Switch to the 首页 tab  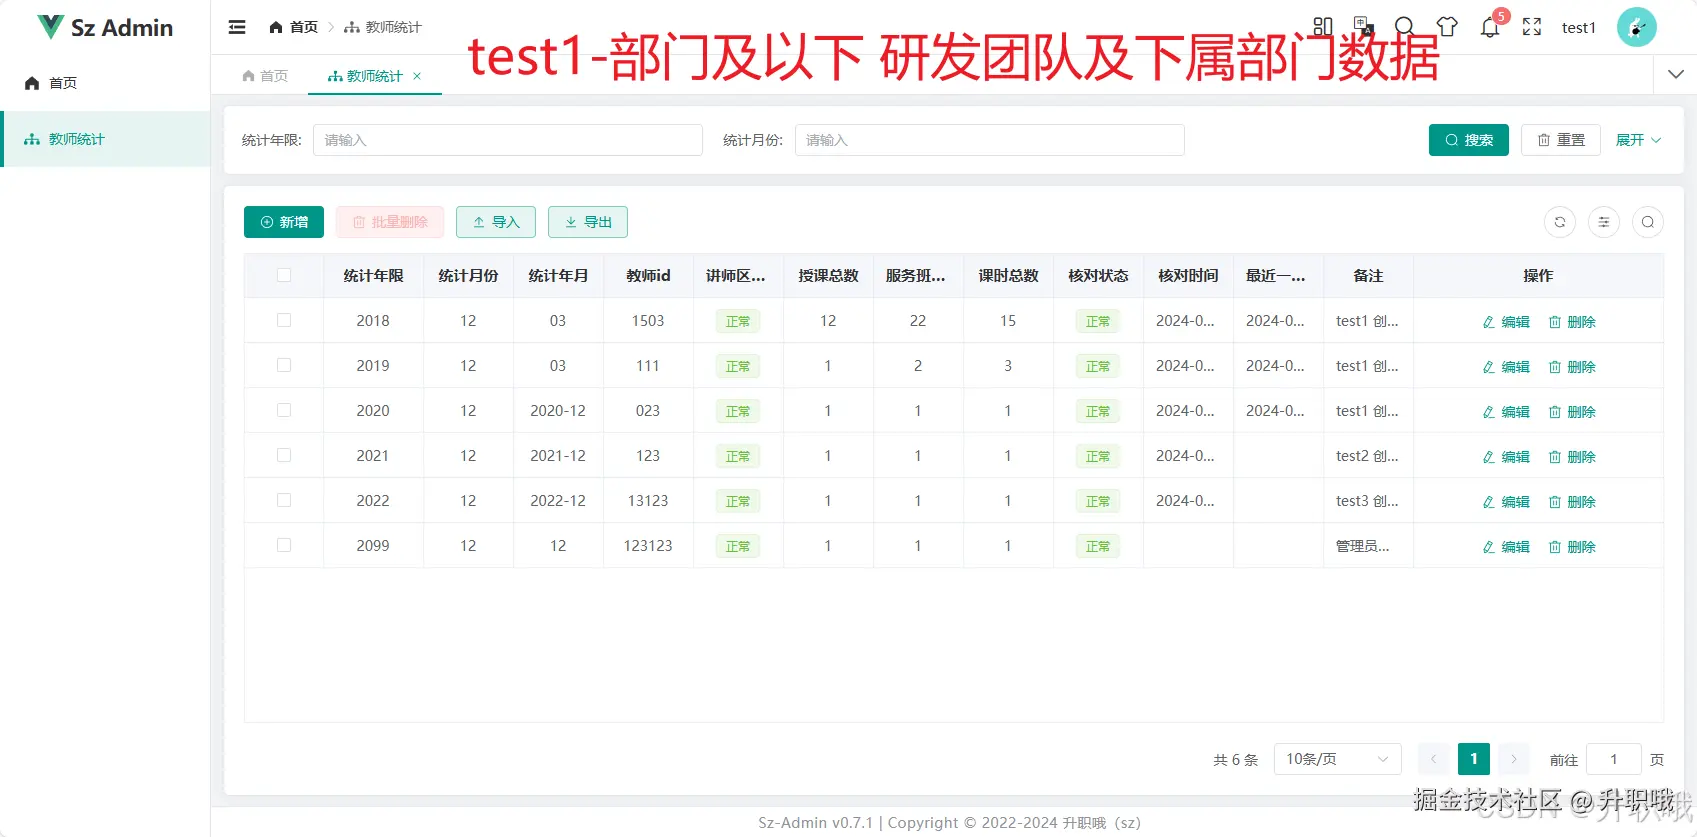[x=265, y=76]
